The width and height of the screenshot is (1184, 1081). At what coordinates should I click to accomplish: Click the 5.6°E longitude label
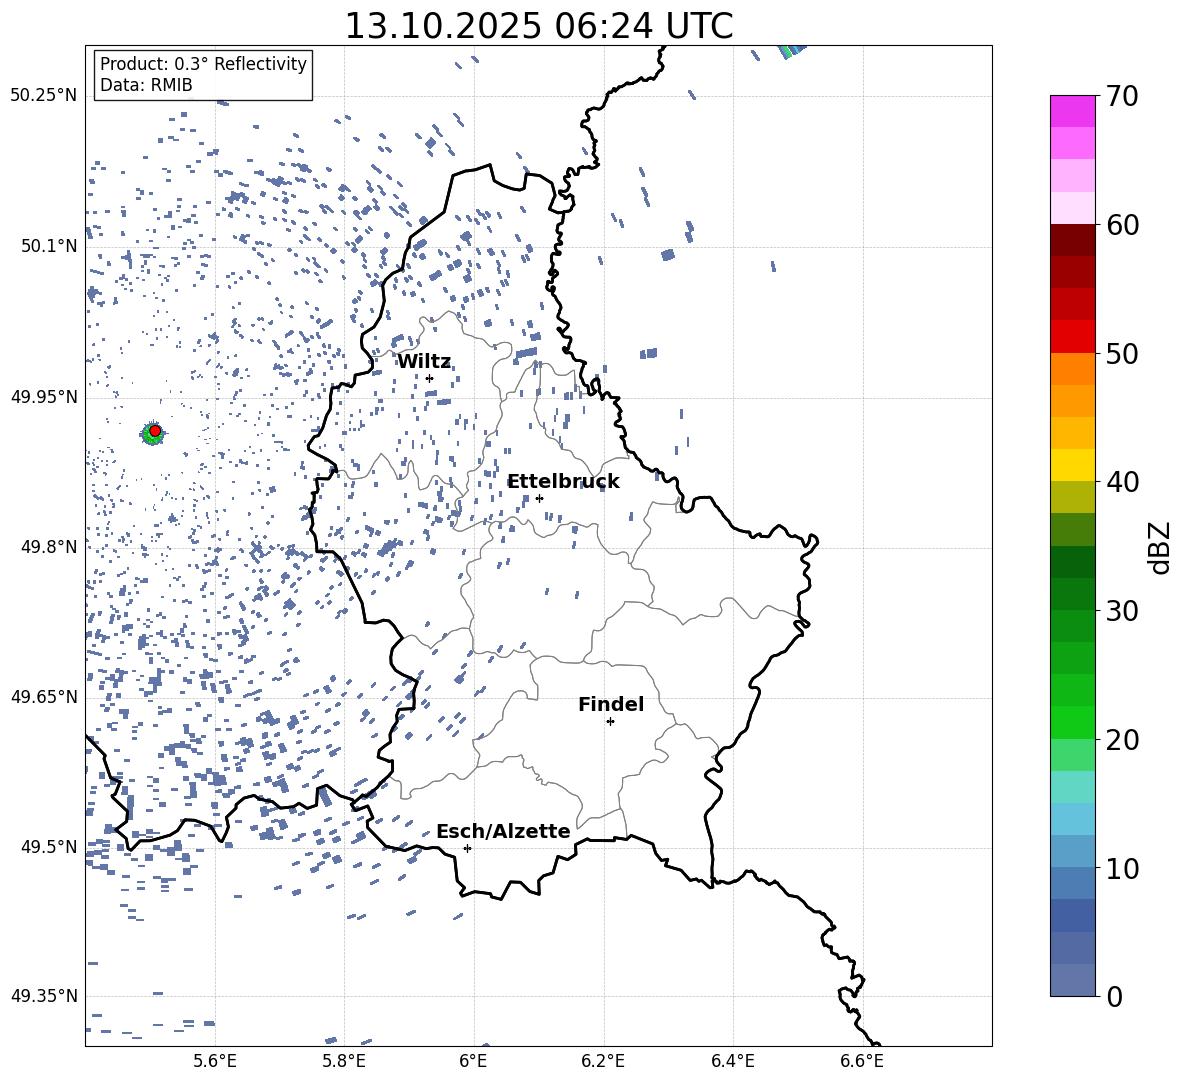215,1061
